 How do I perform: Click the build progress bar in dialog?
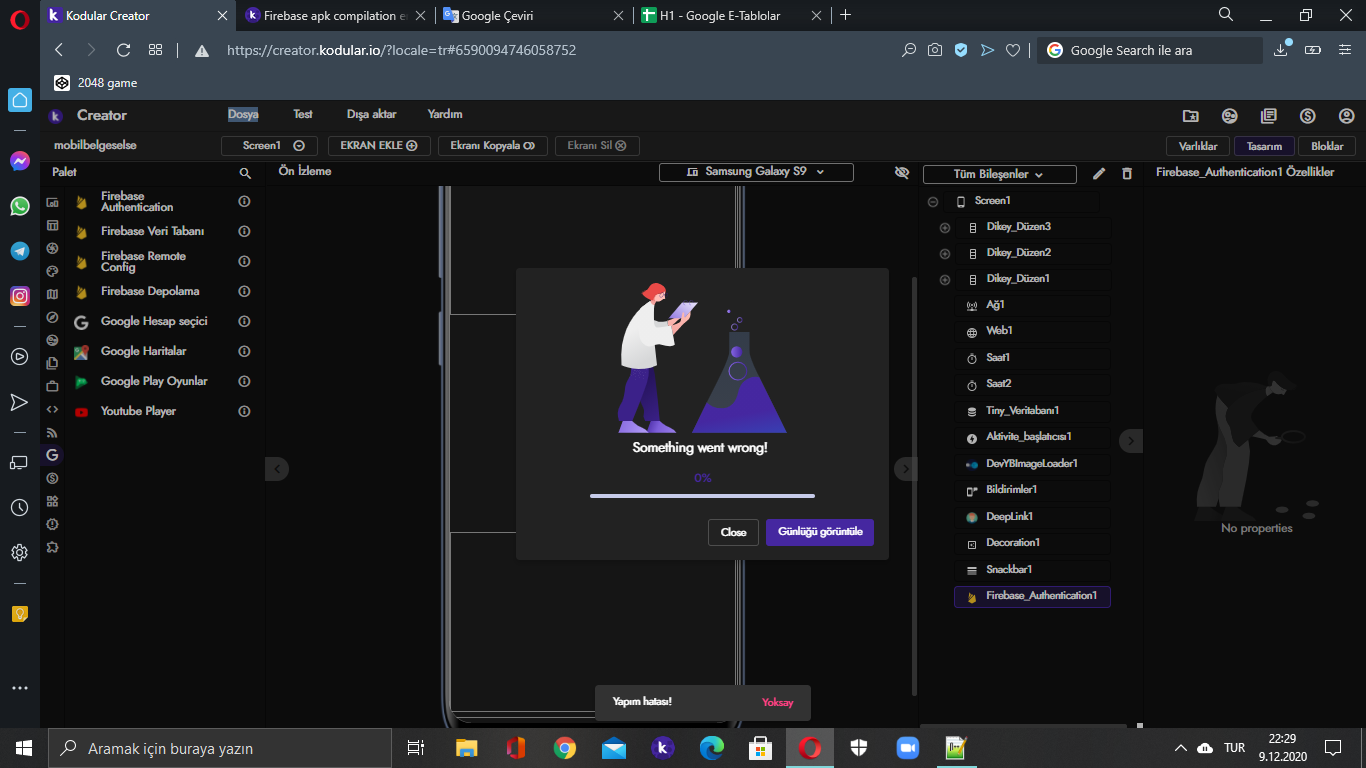(x=702, y=495)
